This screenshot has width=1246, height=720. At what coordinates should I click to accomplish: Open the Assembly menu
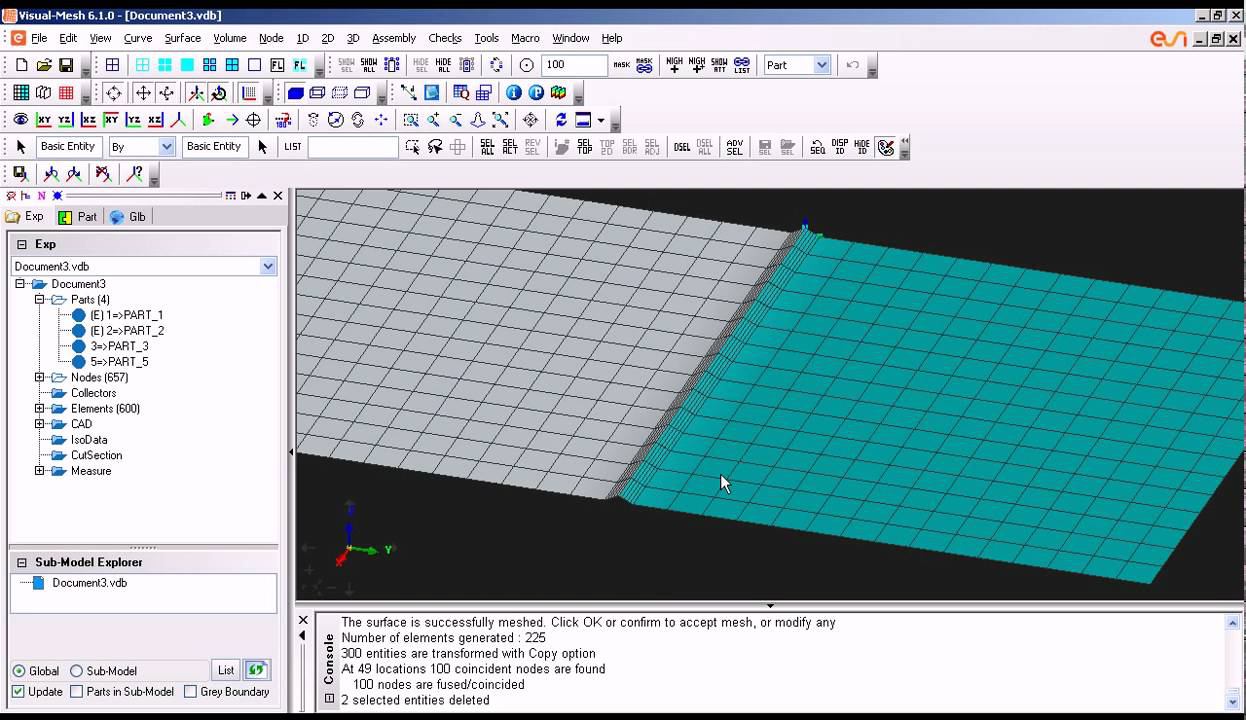(x=393, y=38)
